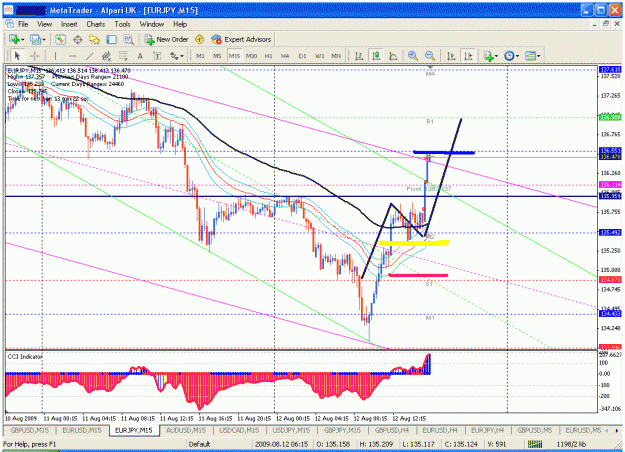Screen dimensions: 625x452
Task: Click the 'Default' profile in status bar
Action: tap(199, 444)
